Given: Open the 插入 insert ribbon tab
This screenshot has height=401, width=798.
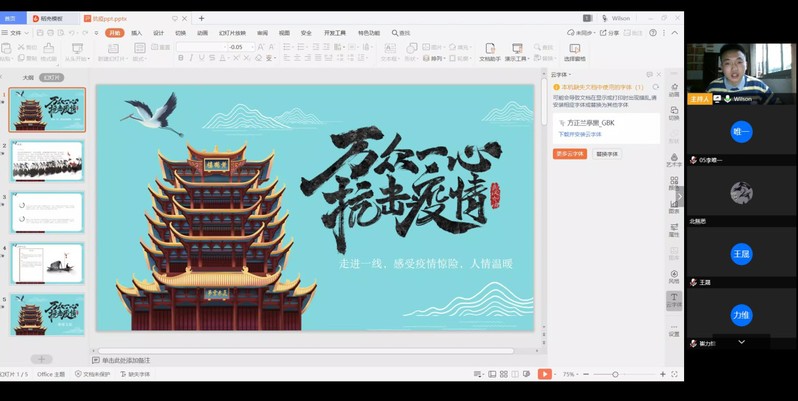Looking at the screenshot, I should click(136, 33).
